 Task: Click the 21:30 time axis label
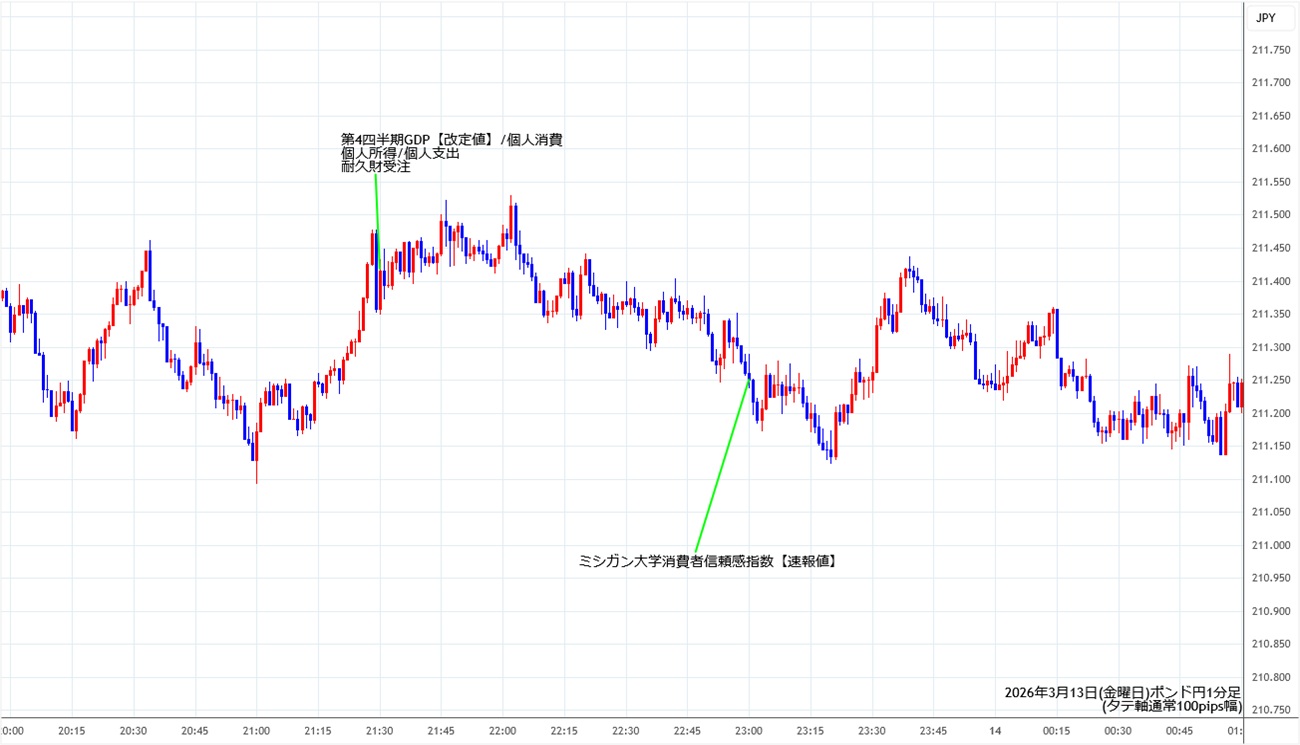[x=380, y=731]
